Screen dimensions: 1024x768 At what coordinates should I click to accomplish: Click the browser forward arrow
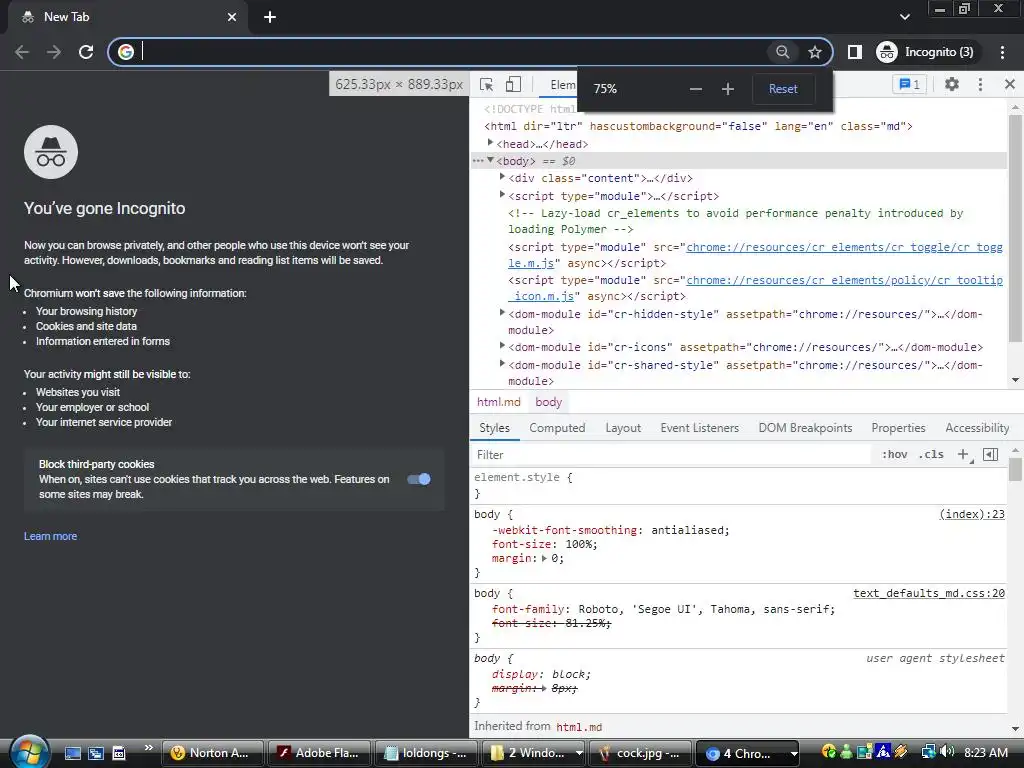tap(54, 52)
